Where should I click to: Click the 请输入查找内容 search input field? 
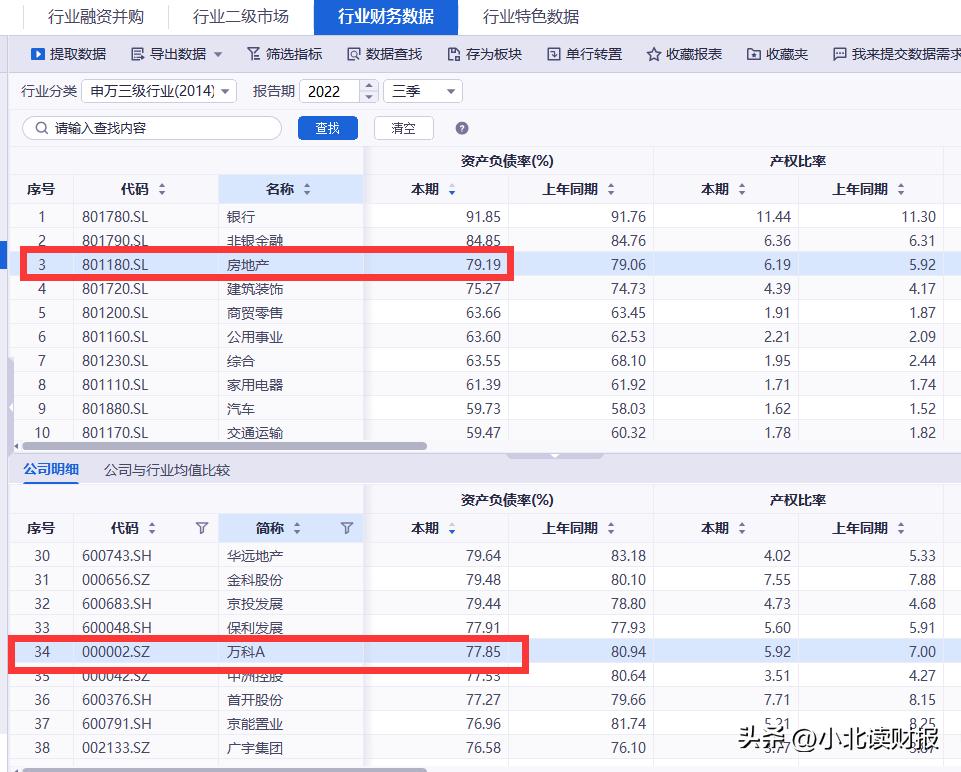pos(150,128)
